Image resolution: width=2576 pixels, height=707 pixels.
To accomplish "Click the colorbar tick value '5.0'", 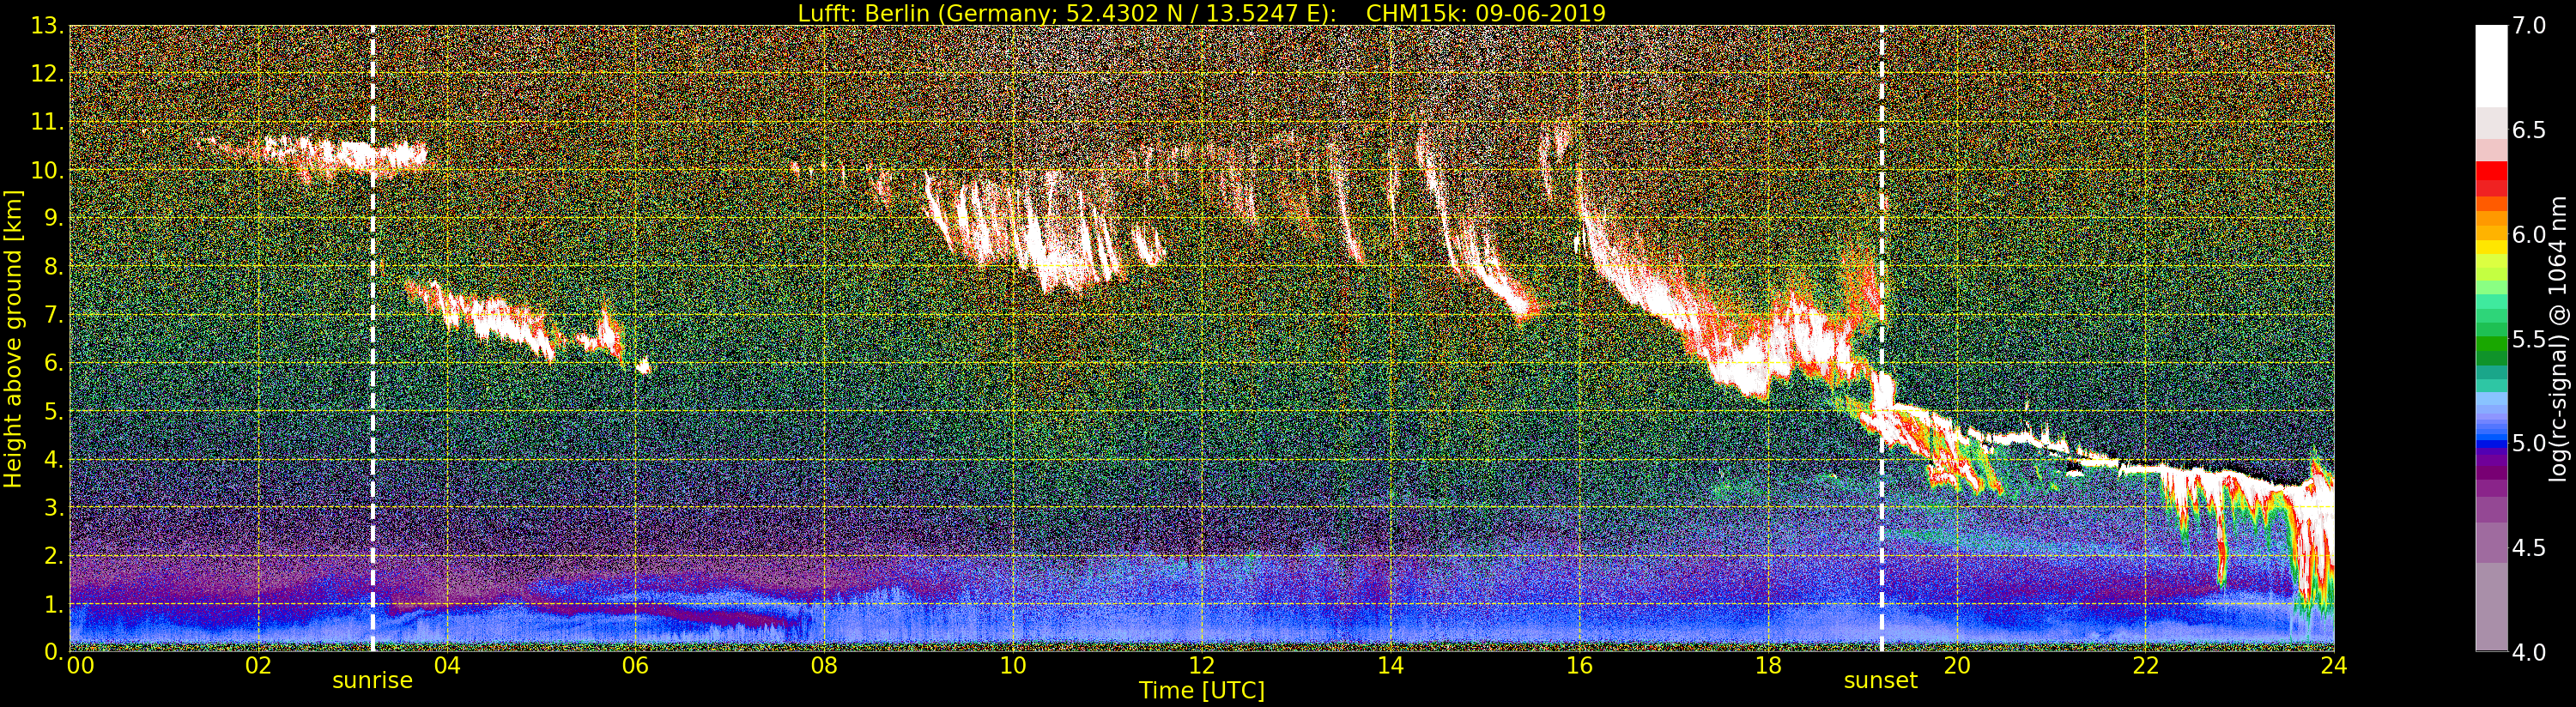I will [x=2529, y=443].
